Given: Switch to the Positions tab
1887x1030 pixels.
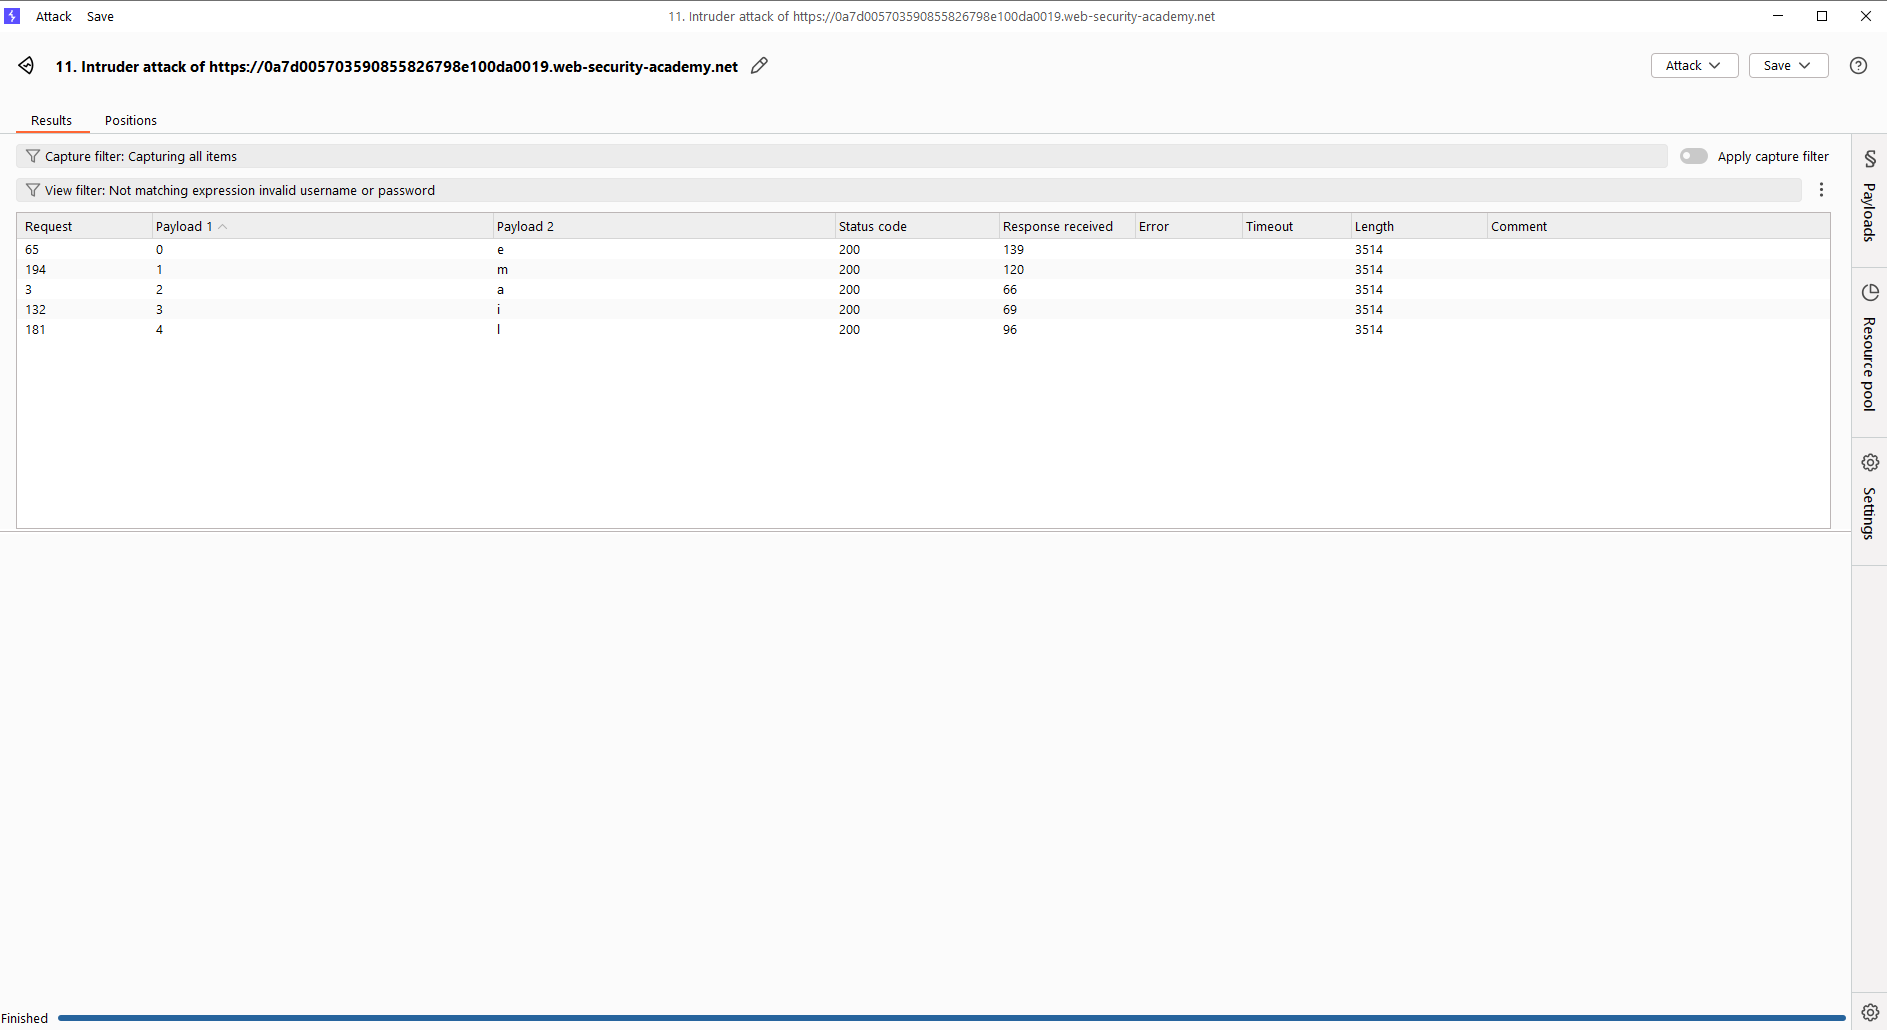Looking at the screenshot, I should [131, 121].
